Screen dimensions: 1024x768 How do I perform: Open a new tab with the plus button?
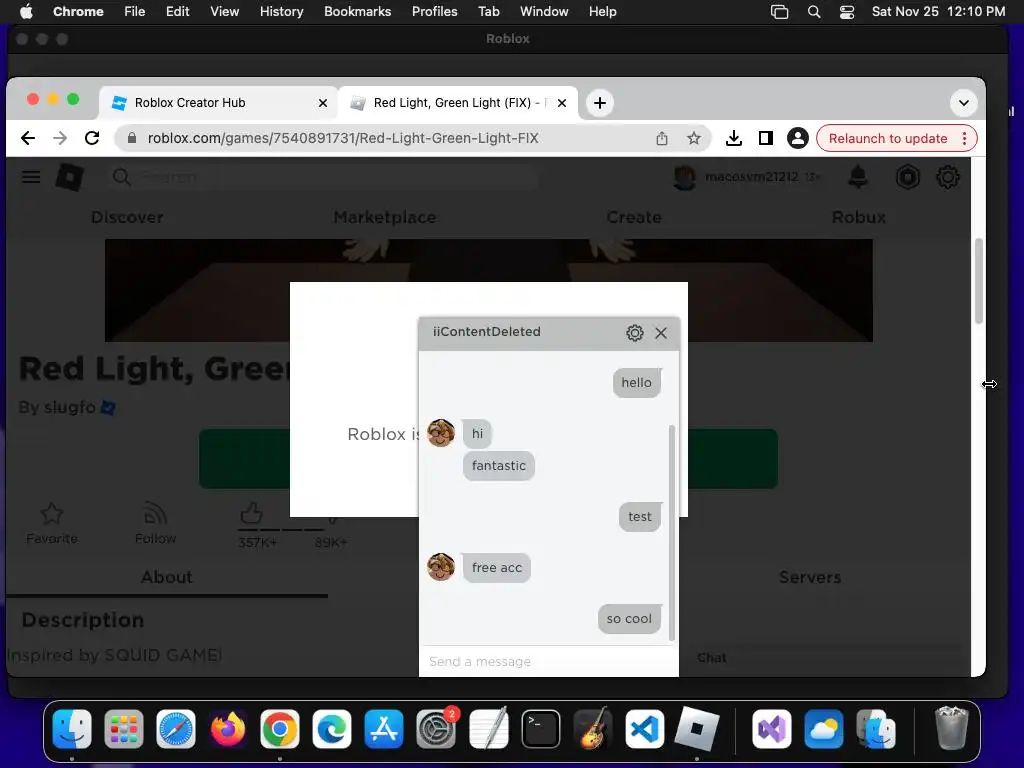pos(600,103)
